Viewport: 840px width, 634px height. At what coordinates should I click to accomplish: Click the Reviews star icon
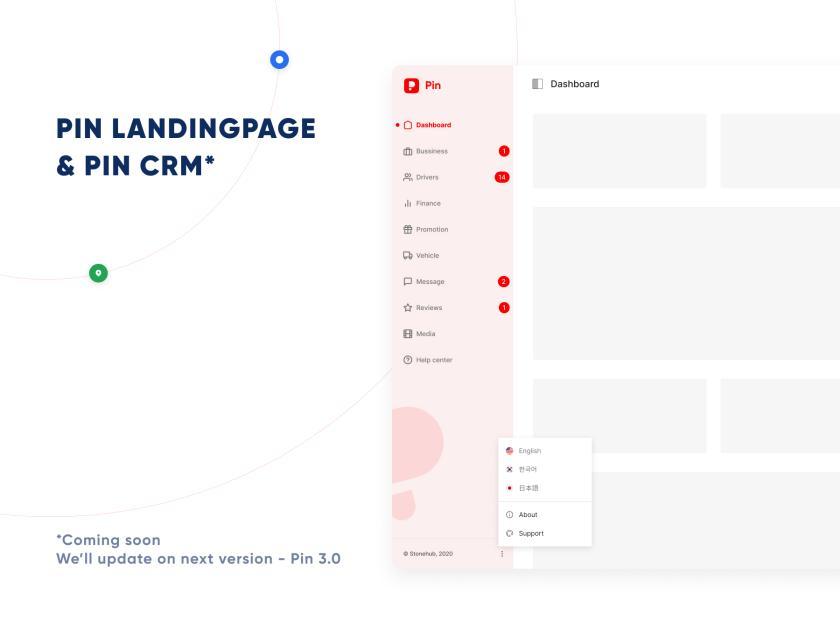tap(408, 308)
